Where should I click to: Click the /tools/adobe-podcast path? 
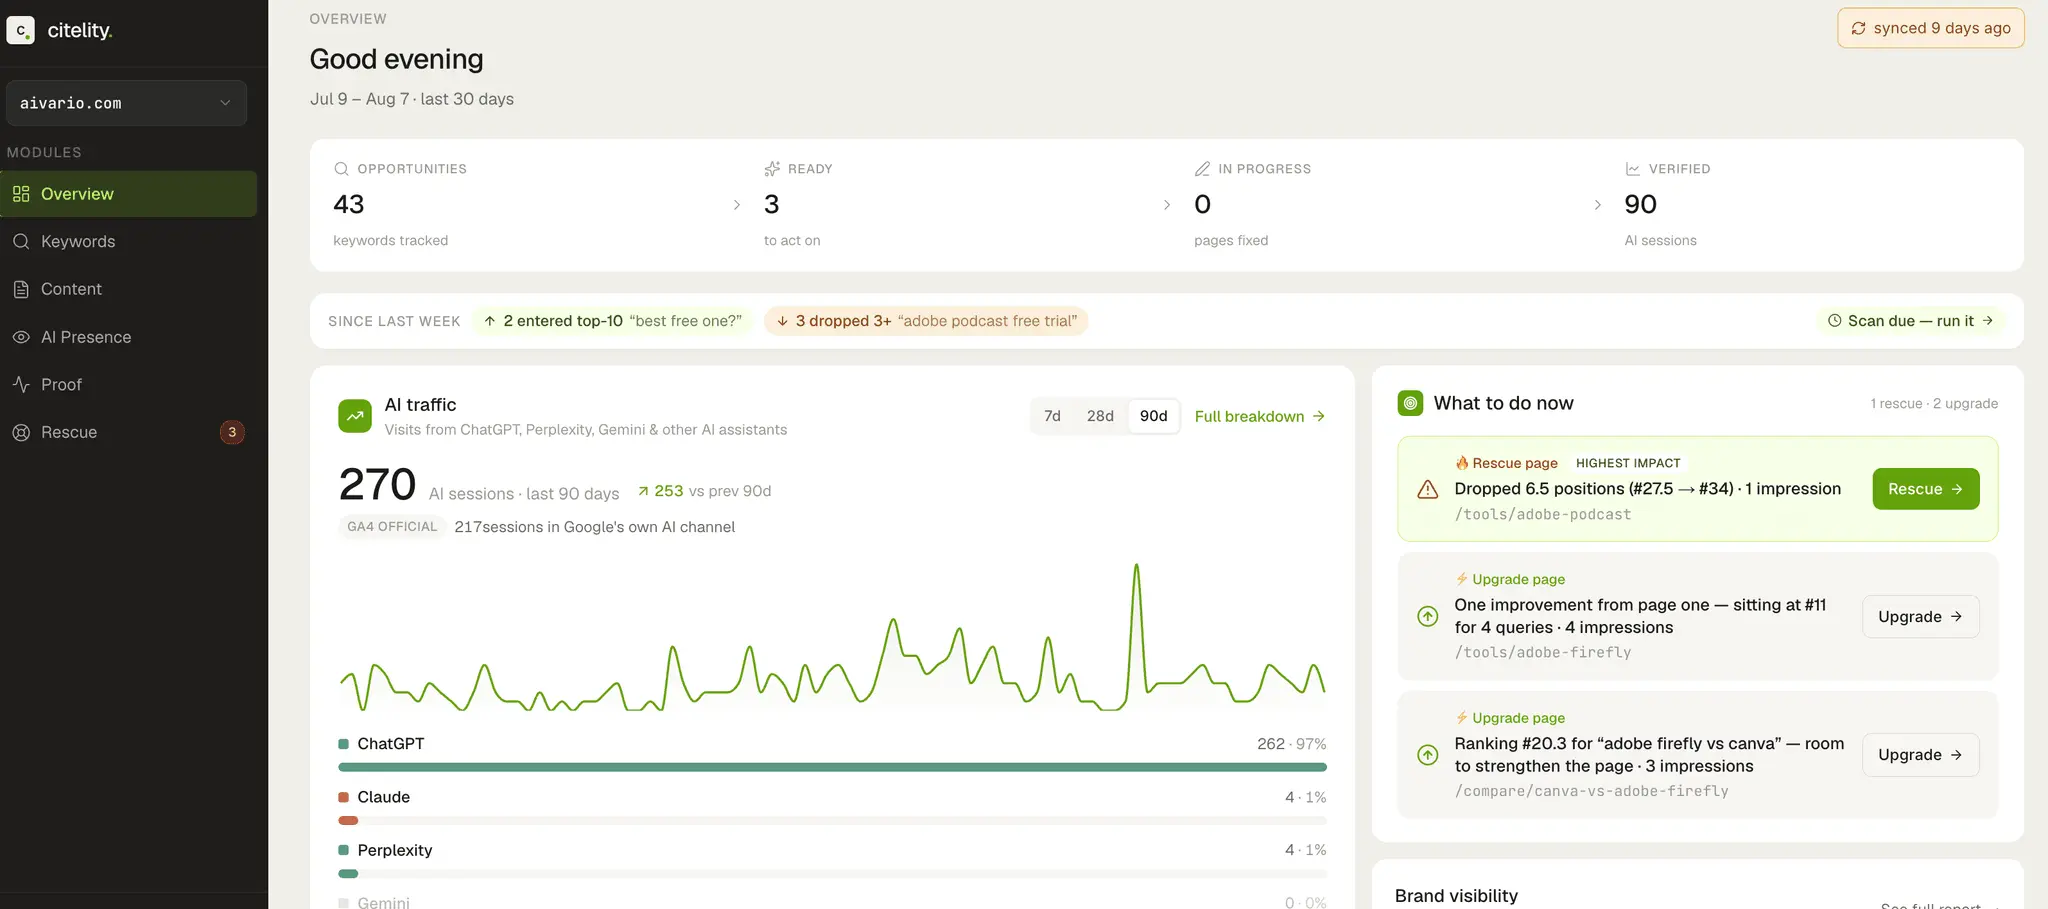1543,514
